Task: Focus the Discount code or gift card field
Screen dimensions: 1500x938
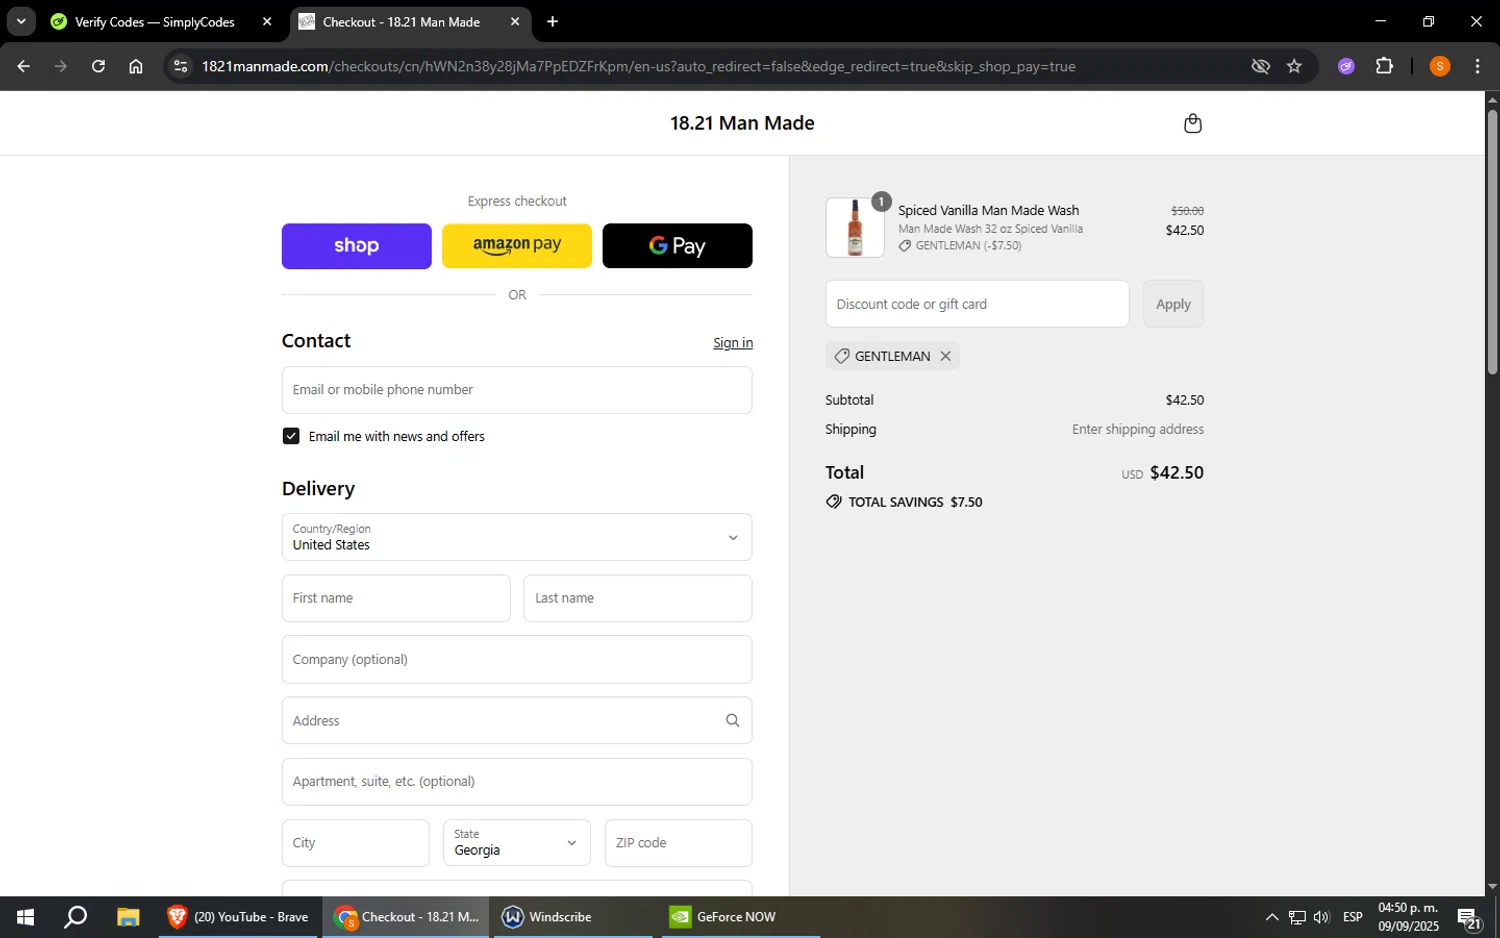Action: pos(977,304)
